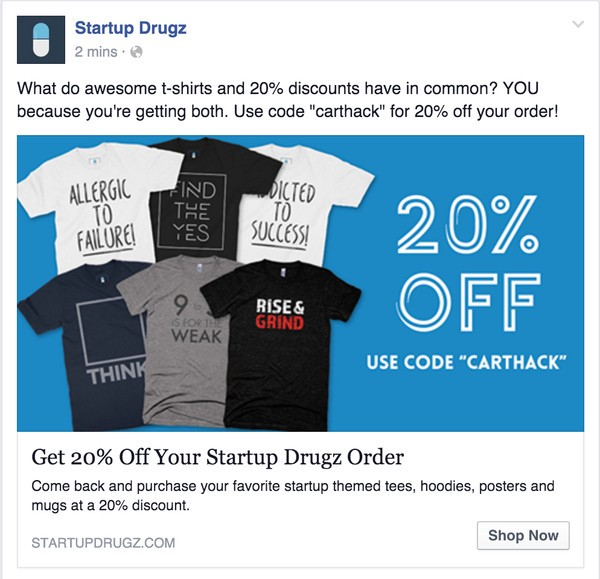The height and width of the screenshot is (579, 600).
Task: Click the Rise & Grind black shirt
Action: pyautogui.click(x=279, y=344)
